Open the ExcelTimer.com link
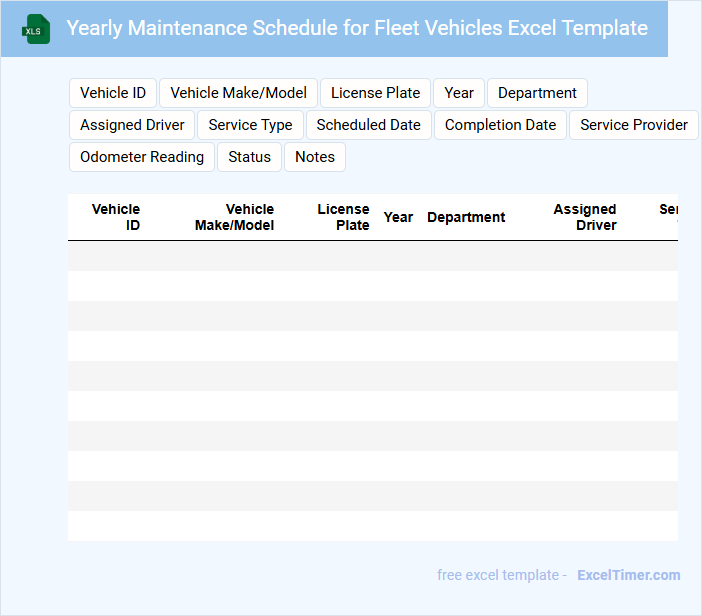This screenshot has height=616, width=702. (x=629, y=575)
